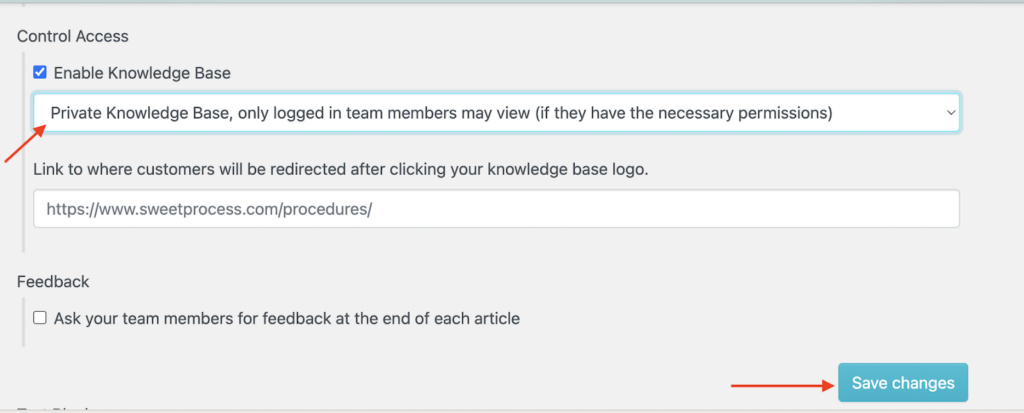Click the Feedback section heading

pyautogui.click(x=53, y=282)
